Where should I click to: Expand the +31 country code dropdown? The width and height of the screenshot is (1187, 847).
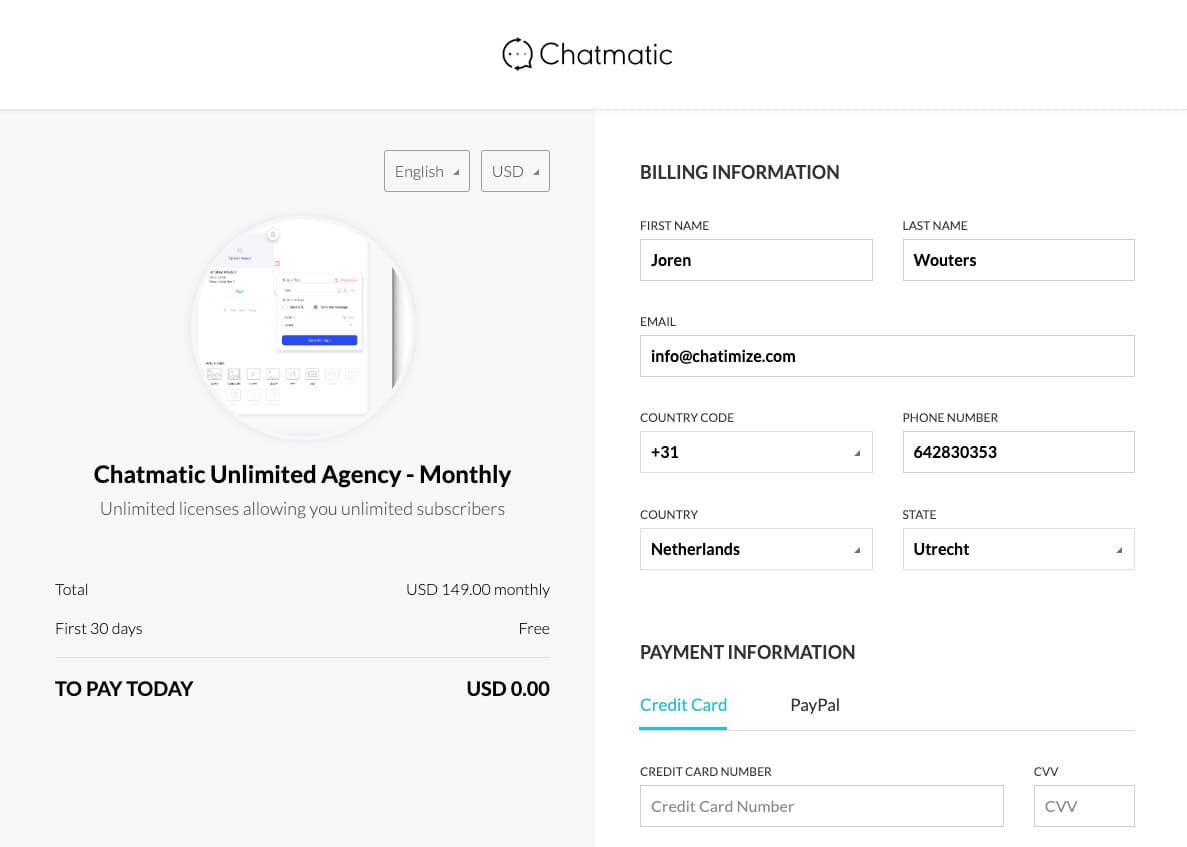[756, 452]
